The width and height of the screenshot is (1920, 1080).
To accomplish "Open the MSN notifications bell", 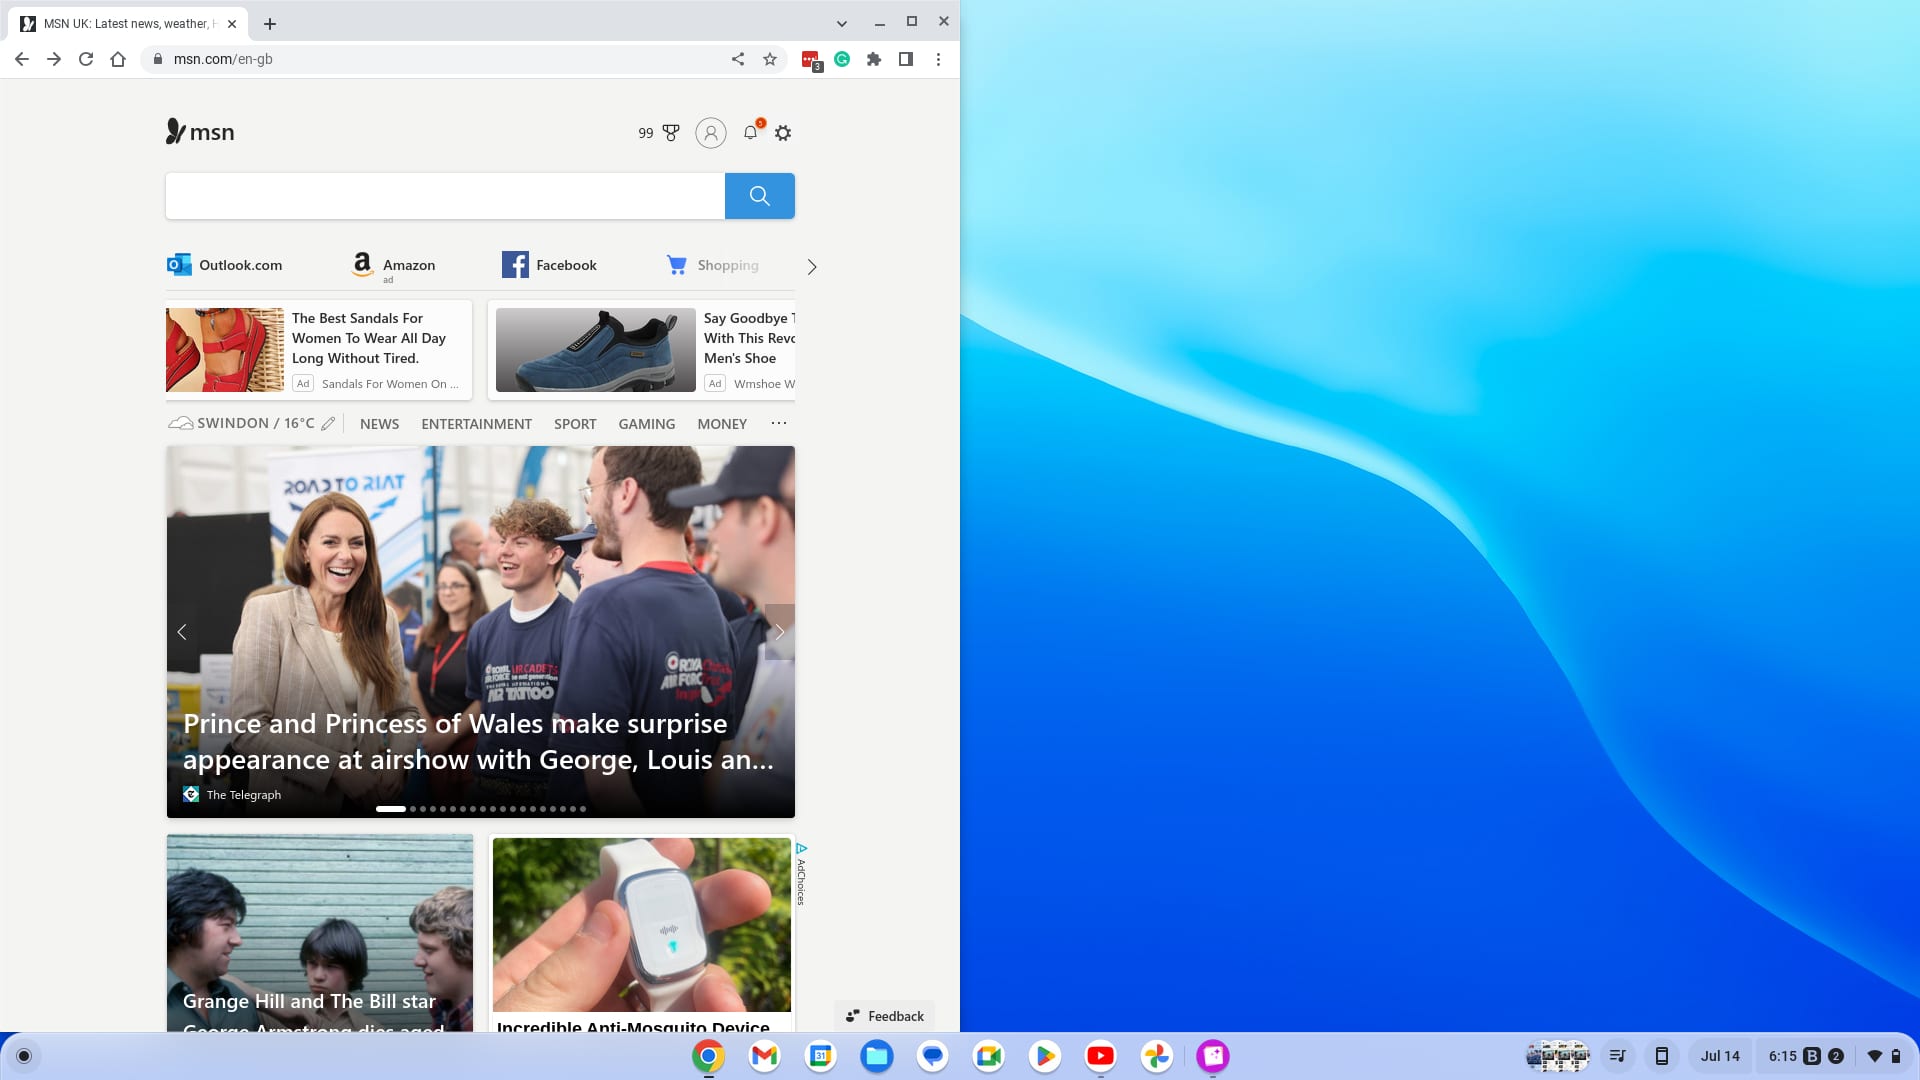I will (751, 132).
